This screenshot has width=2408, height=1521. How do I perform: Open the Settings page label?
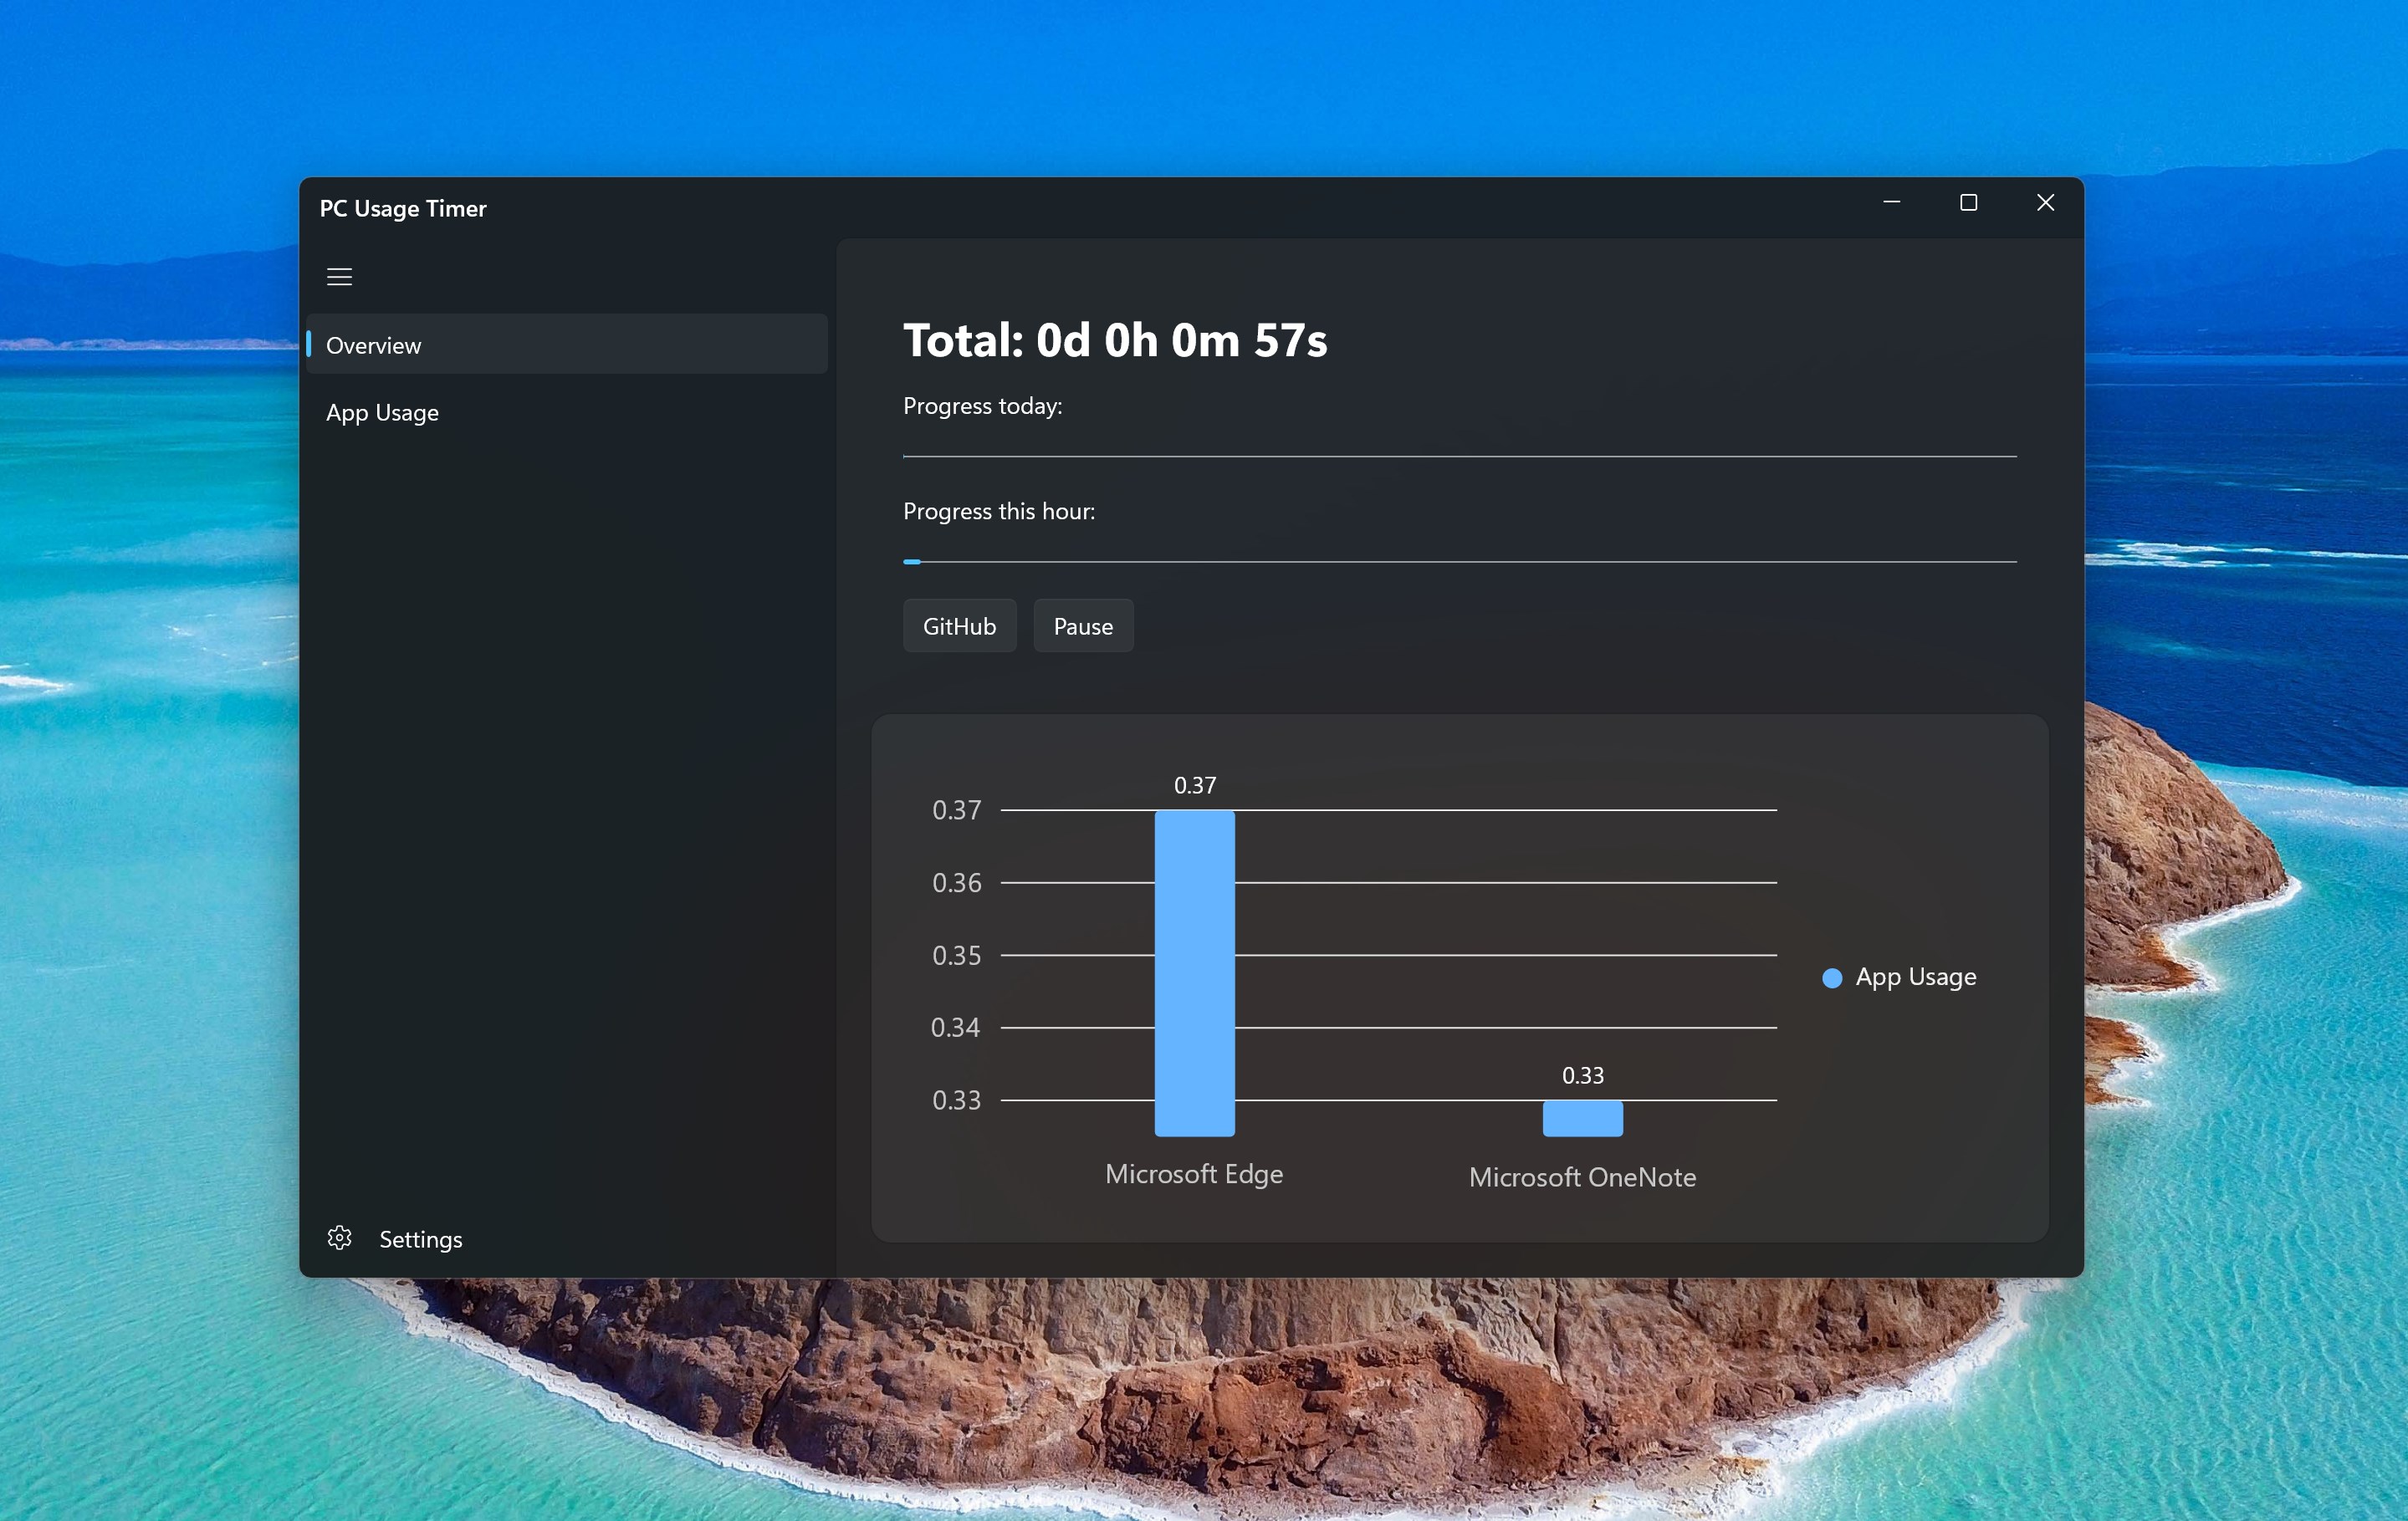[x=420, y=1239]
